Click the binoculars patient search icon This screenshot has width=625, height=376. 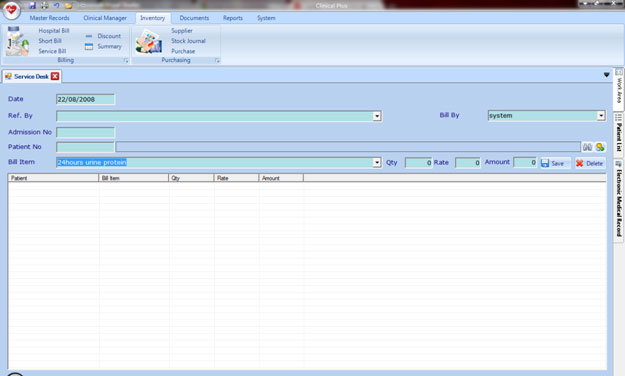coord(587,147)
